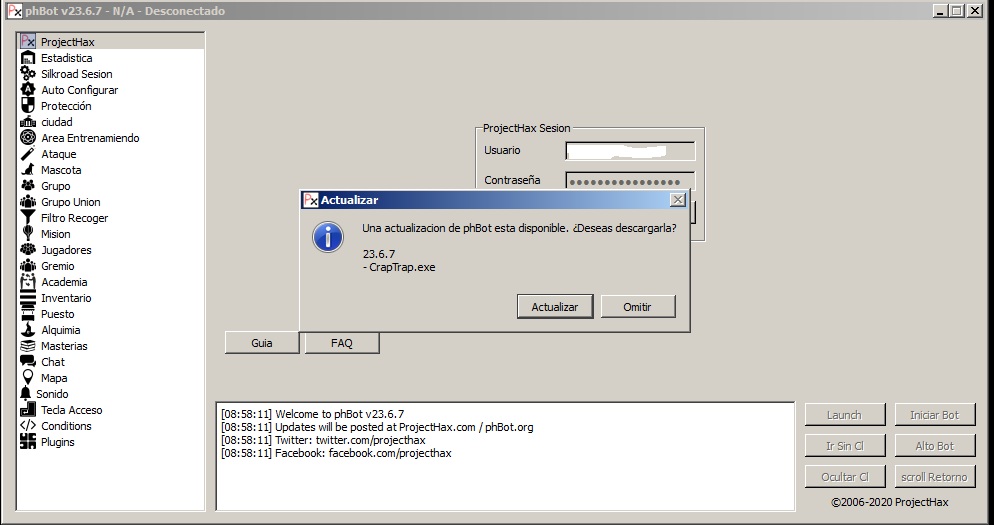Click Omitir to skip the update
The height and width of the screenshot is (525, 994).
coord(637,307)
